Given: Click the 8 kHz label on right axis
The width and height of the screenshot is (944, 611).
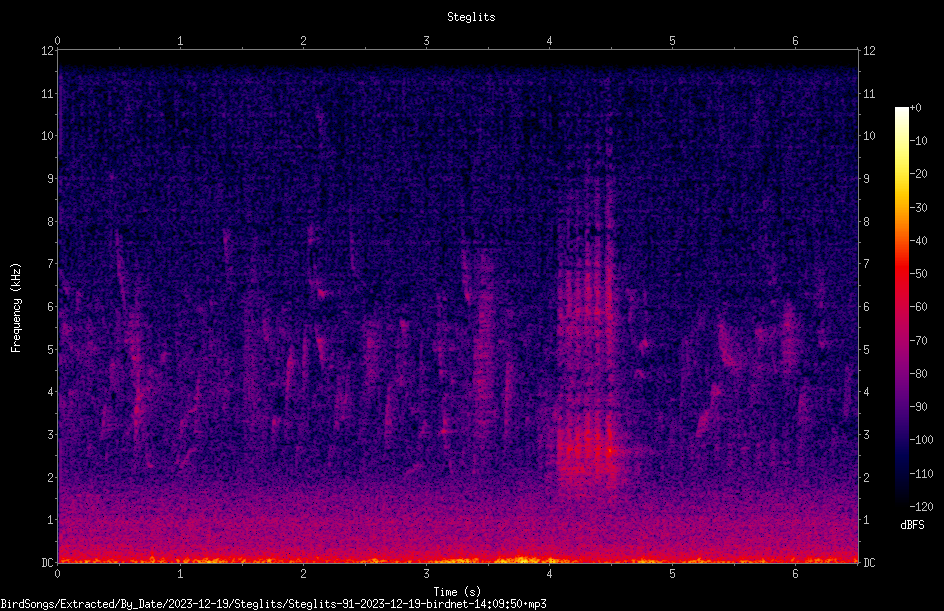Looking at the screenshot, I should tap(866, 222).
